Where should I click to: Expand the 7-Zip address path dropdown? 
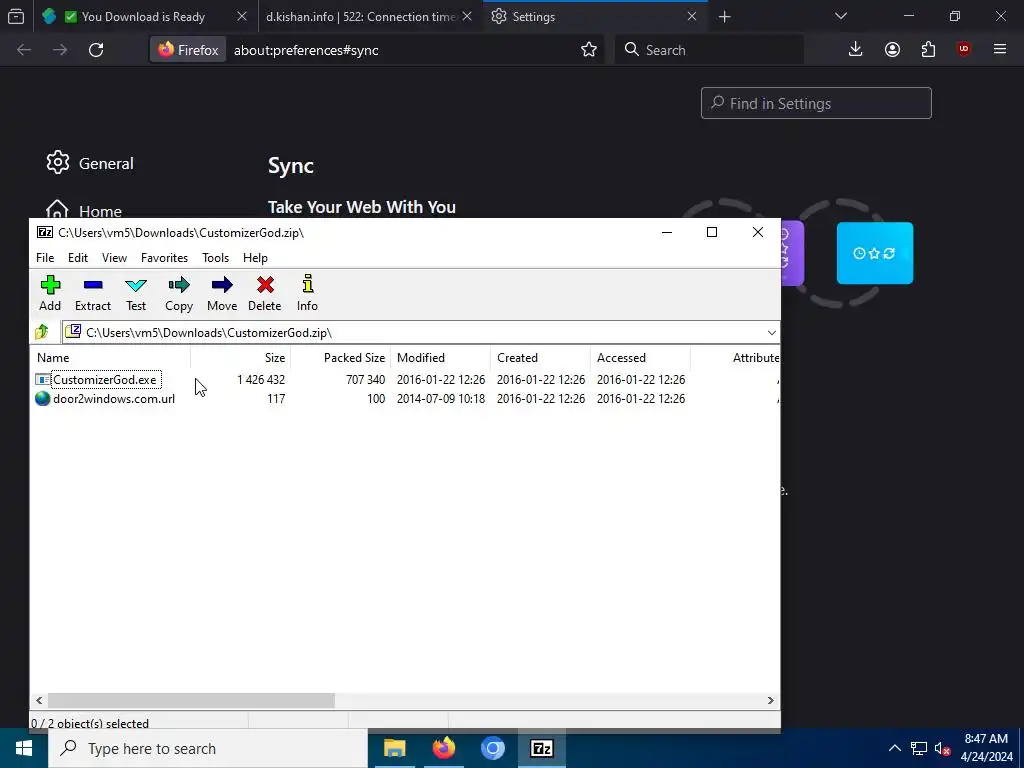click(771, 332)
